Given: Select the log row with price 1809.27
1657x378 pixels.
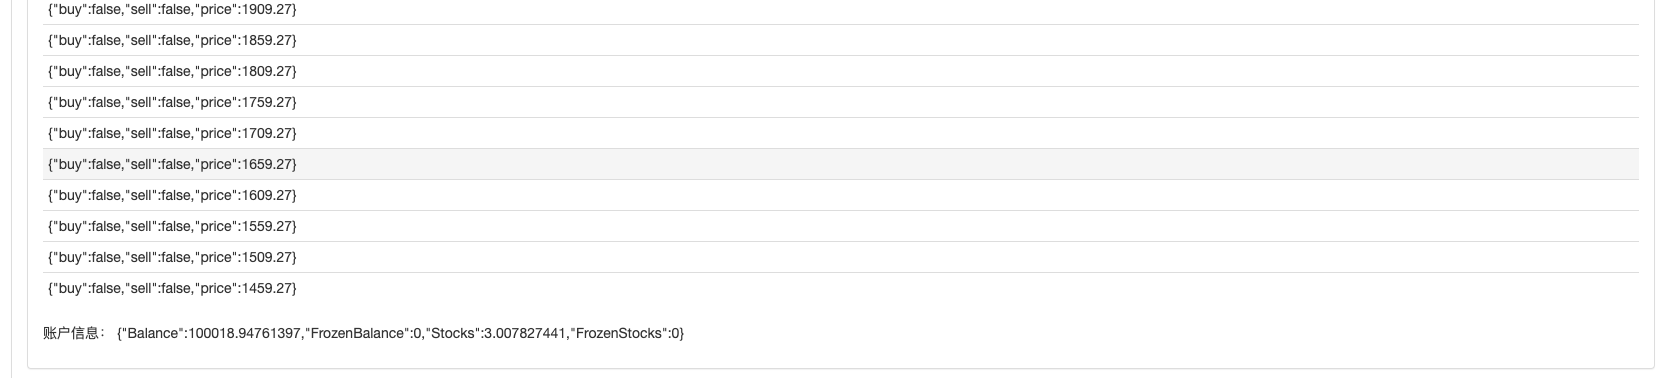Looking at the screenshot, I should pos(840,71).
